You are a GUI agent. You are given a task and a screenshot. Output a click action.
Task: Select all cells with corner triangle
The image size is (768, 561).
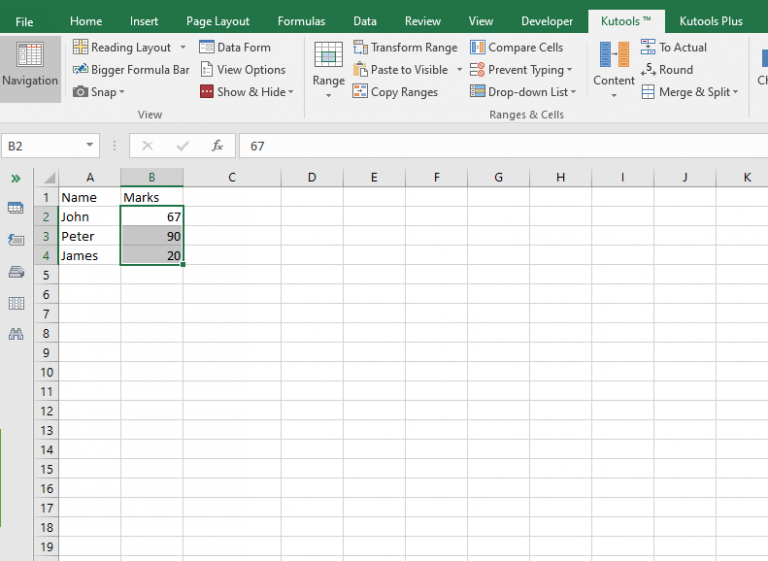(47, 177)
